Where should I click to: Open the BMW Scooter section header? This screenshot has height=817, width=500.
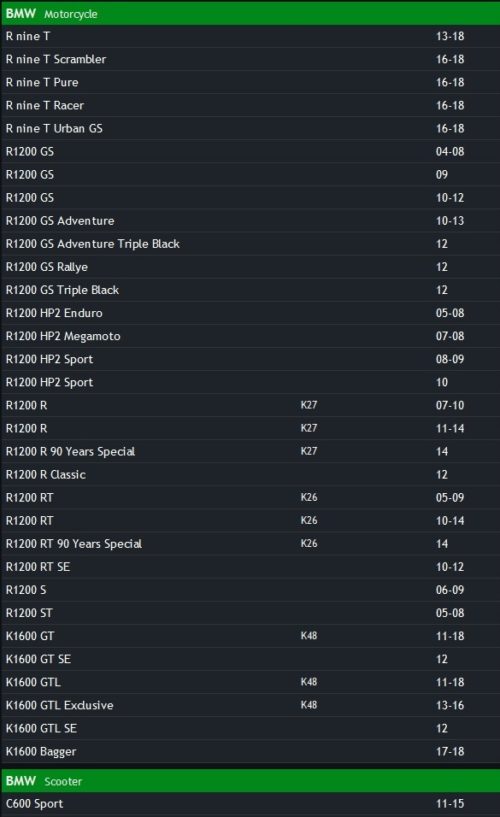pyautogui.click(x=250, y=781)
